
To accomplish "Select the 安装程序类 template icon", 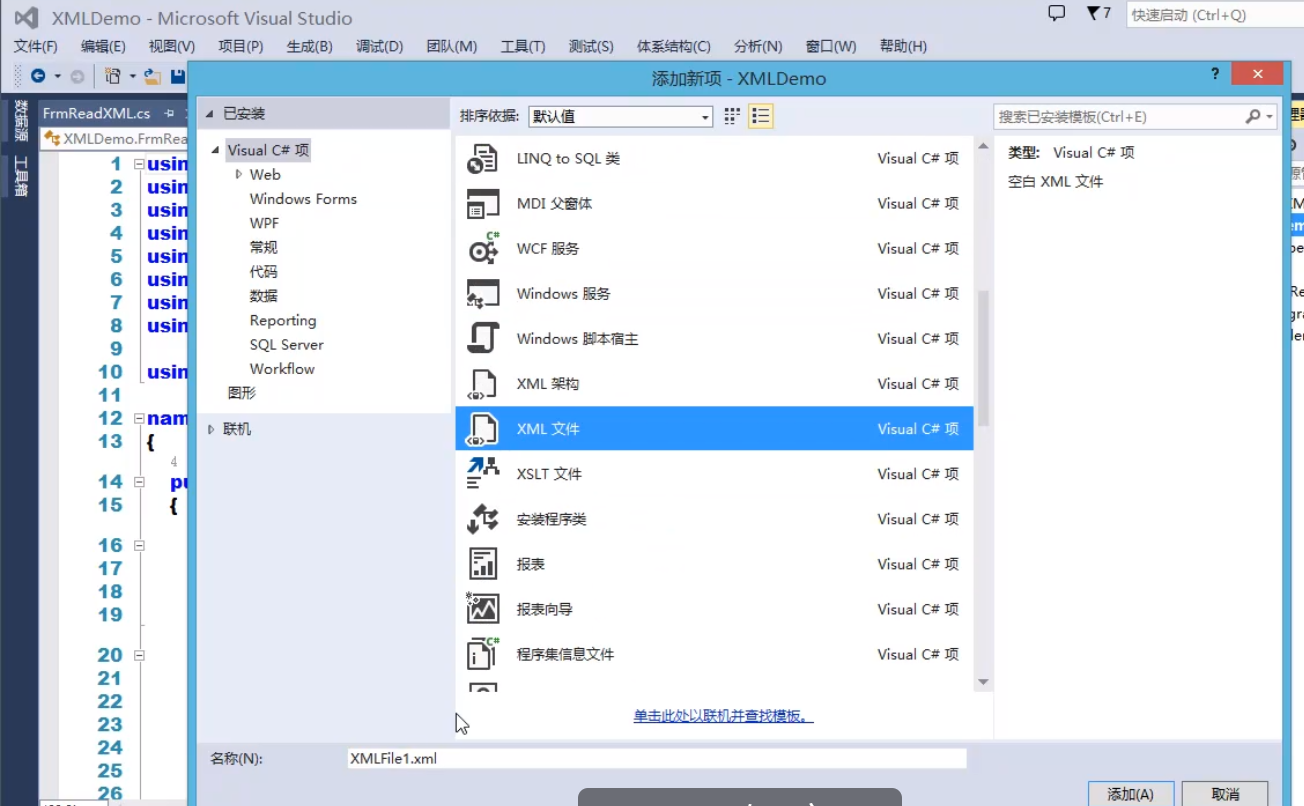I will 483,519.
